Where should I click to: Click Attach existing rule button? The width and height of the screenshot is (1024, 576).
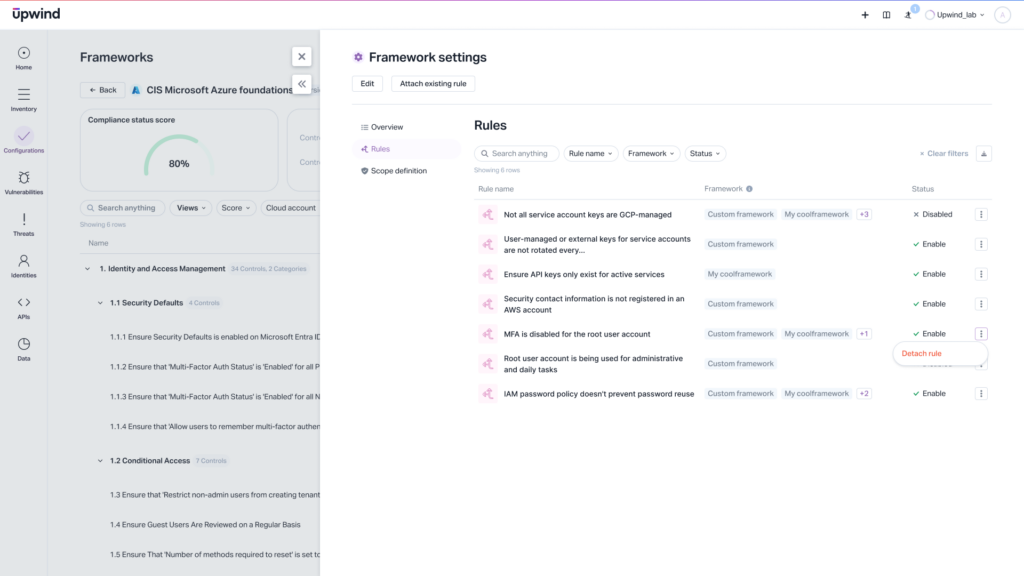tap(433, 84)
